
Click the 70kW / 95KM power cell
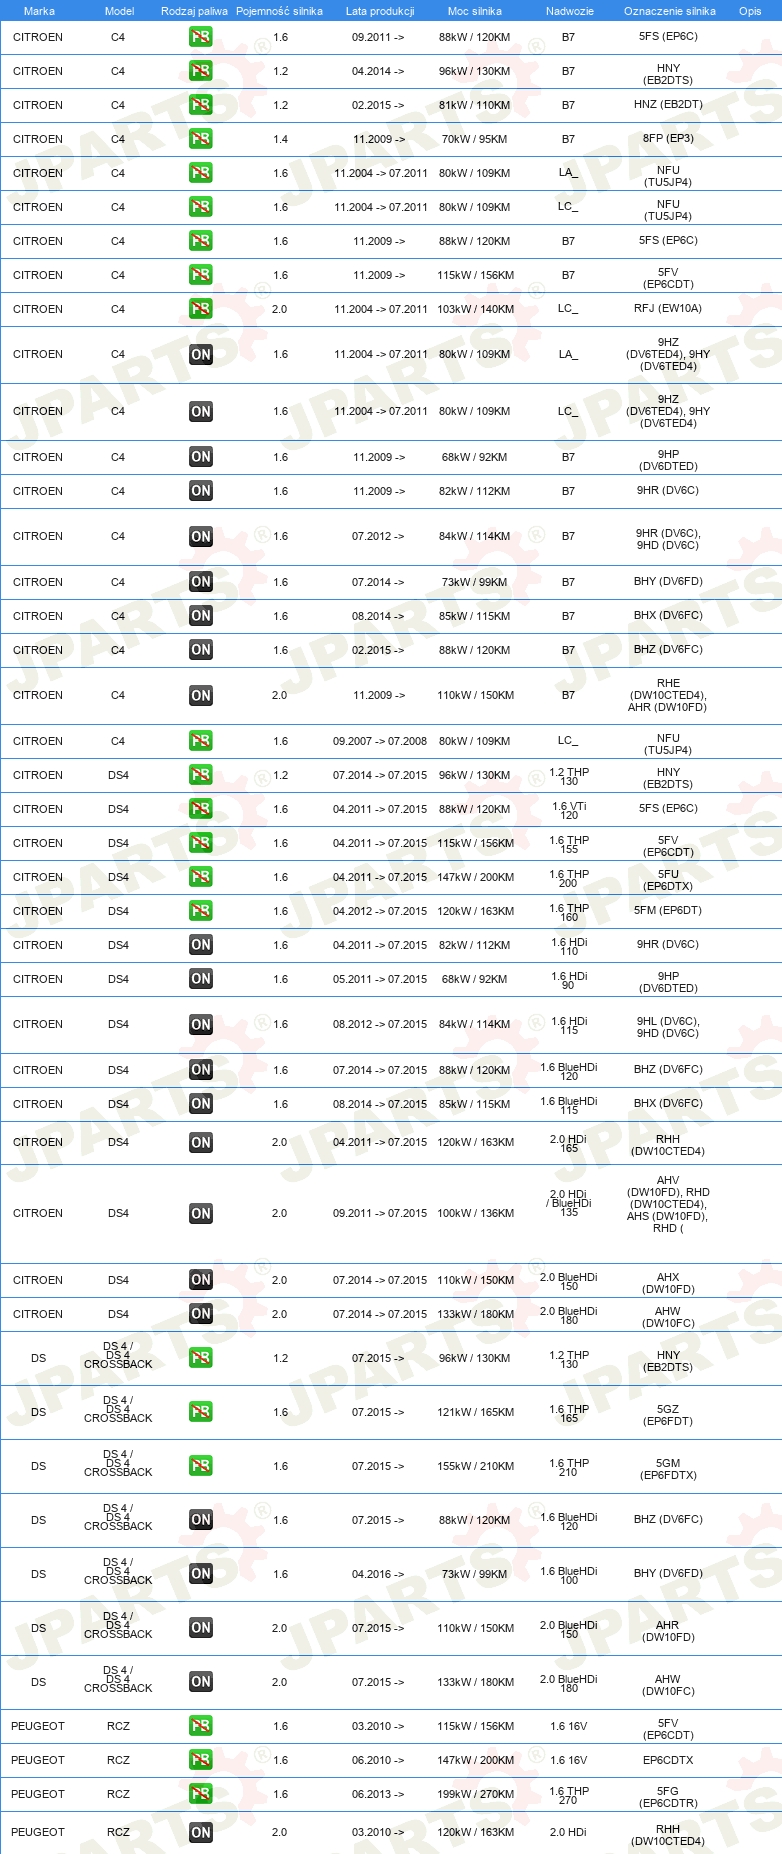(x=475, y=139)
